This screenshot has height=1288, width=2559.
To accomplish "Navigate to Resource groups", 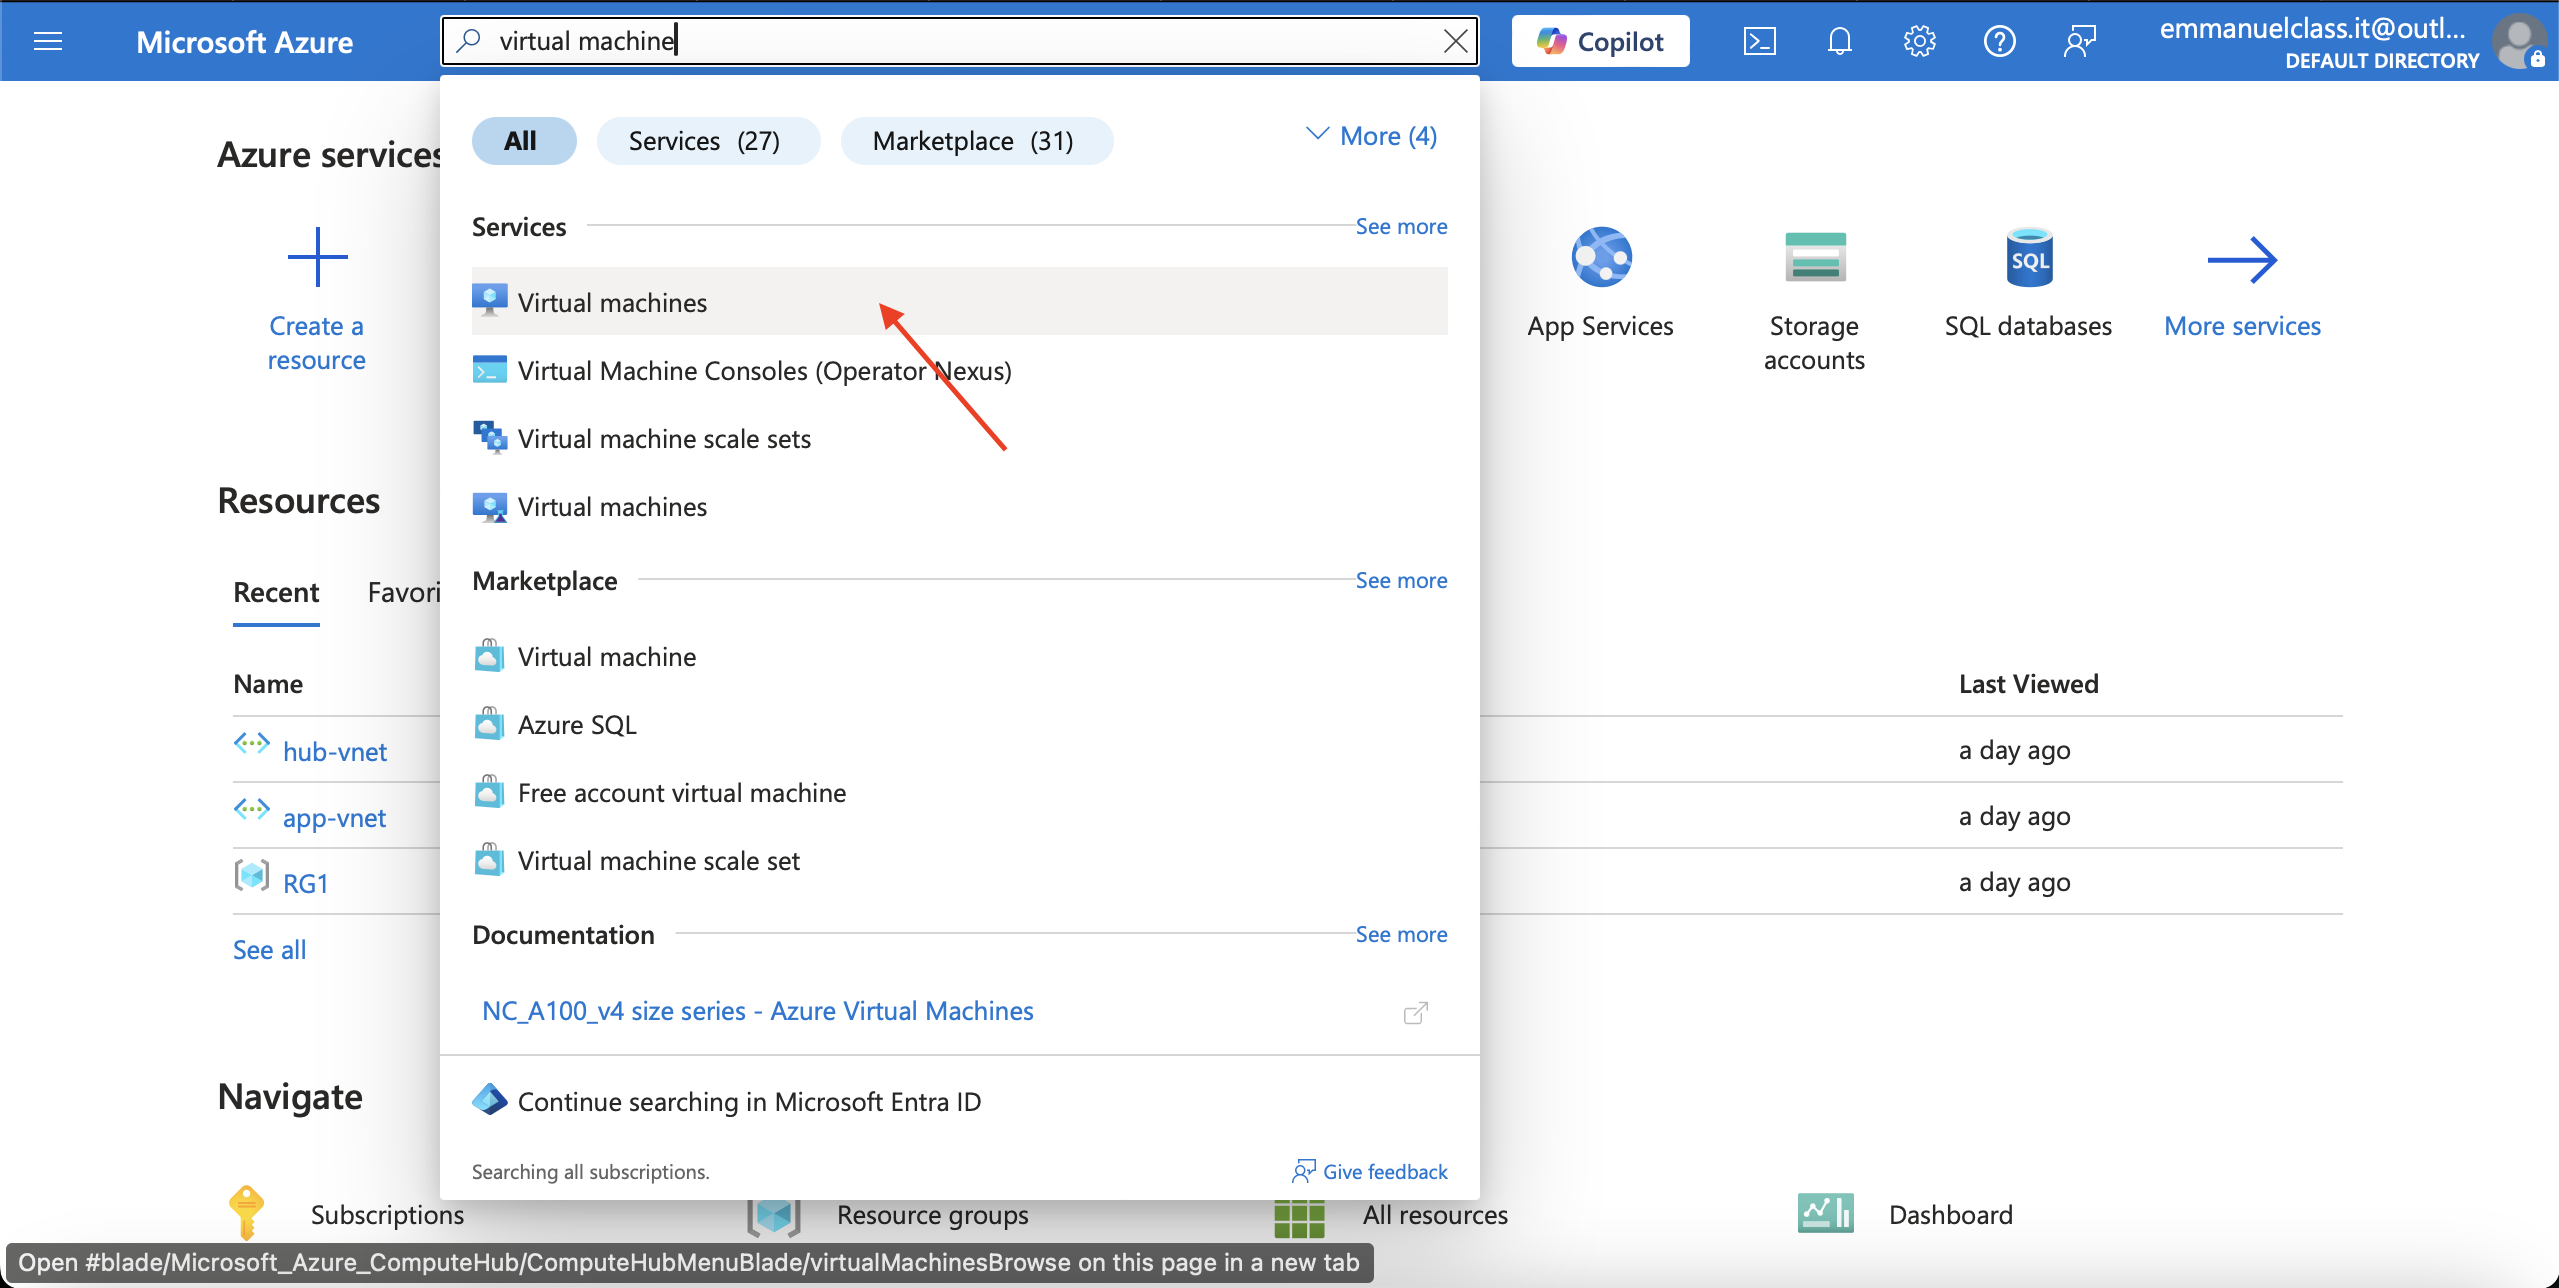I will tap(932, 1214).
